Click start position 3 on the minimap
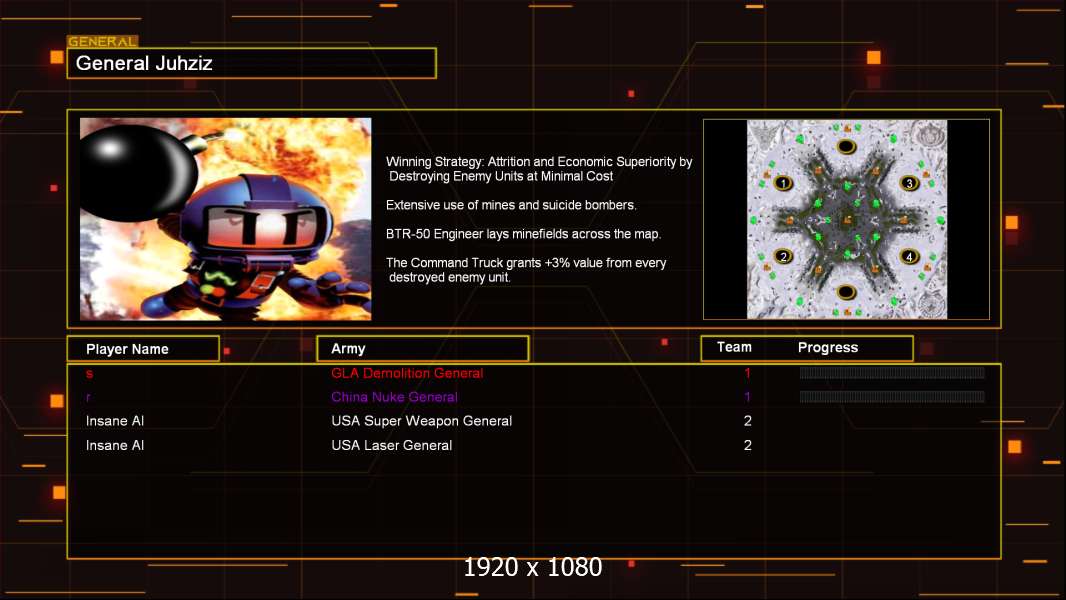Viewport: 1066px width, 600px height. click(x=909, y=183)
